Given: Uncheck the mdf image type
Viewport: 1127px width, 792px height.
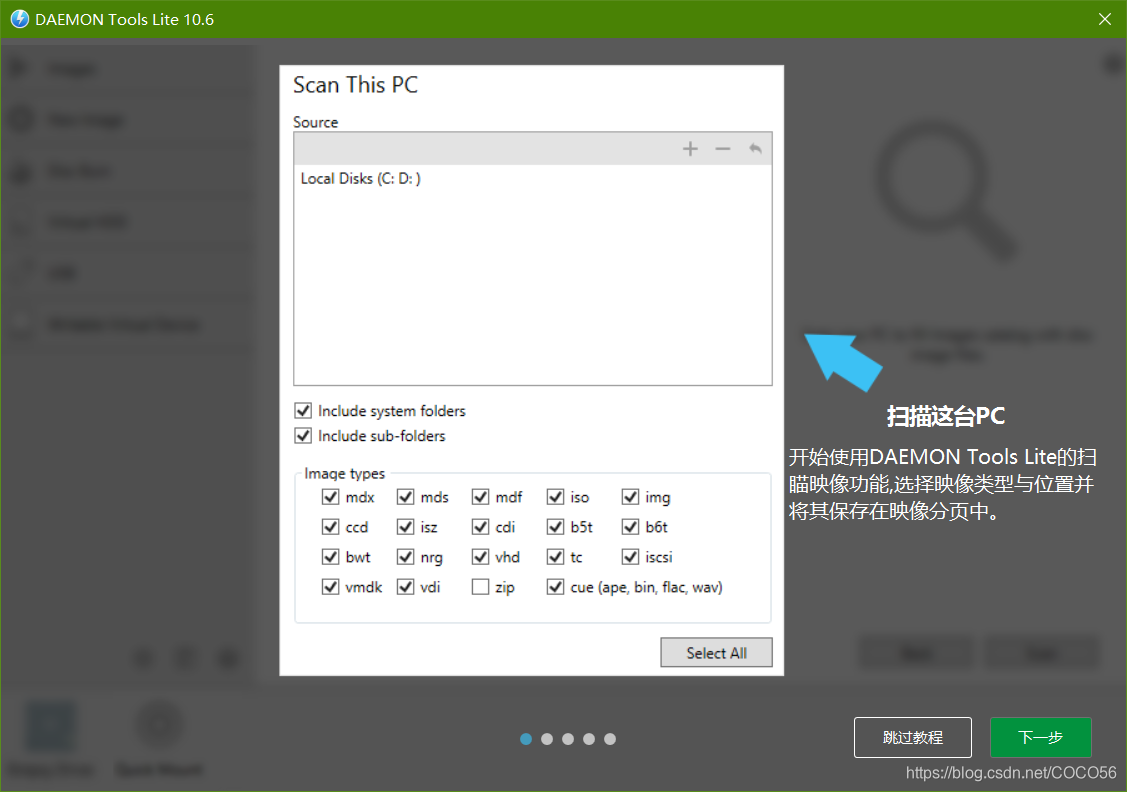Looking at the screenshot, I should tap(480, 497).
